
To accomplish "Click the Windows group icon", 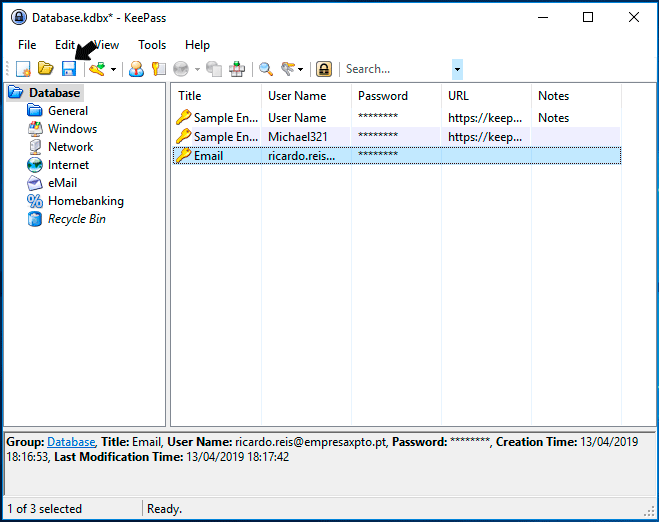I will click(35, 129).
